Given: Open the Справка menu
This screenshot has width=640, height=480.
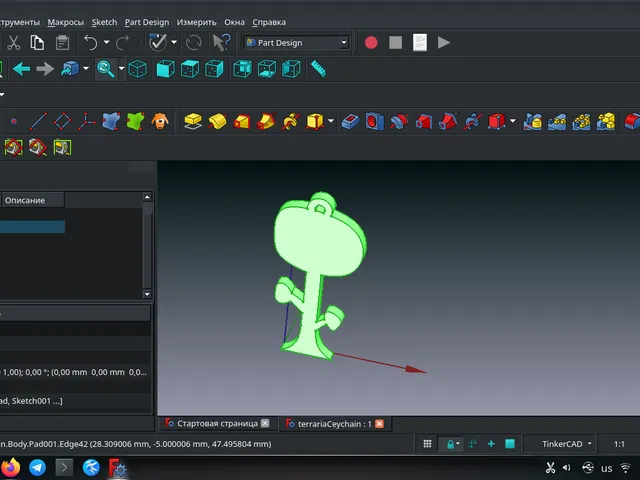Looking at the screenshot, I should [x=269, y=22].
